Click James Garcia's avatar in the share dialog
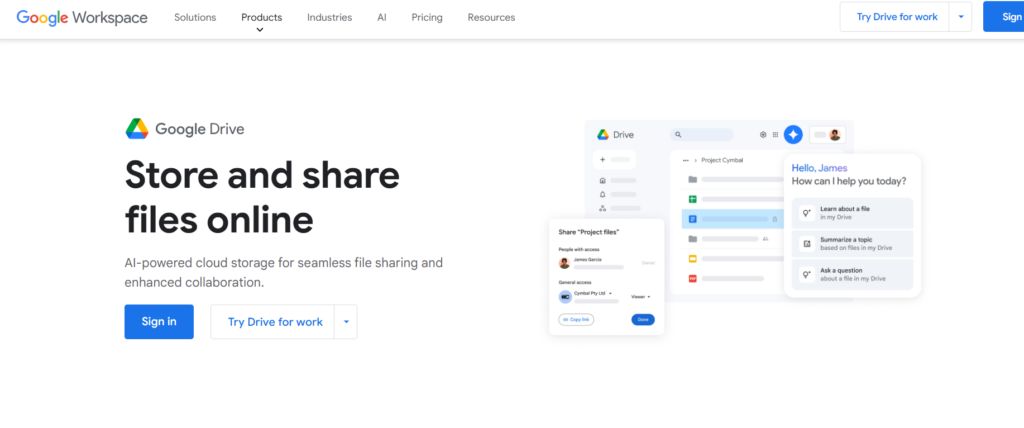The height and width of the screenshot is (428, 1024). (x=564, y=263)
